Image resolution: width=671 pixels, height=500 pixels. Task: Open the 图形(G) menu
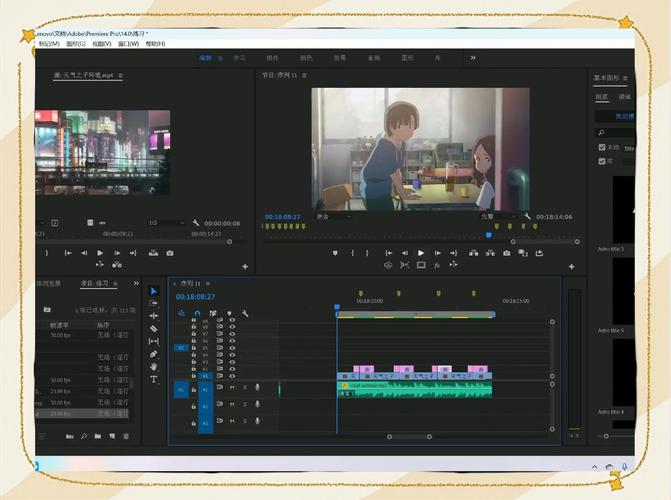pyautogui.click(x=76, y=44)
